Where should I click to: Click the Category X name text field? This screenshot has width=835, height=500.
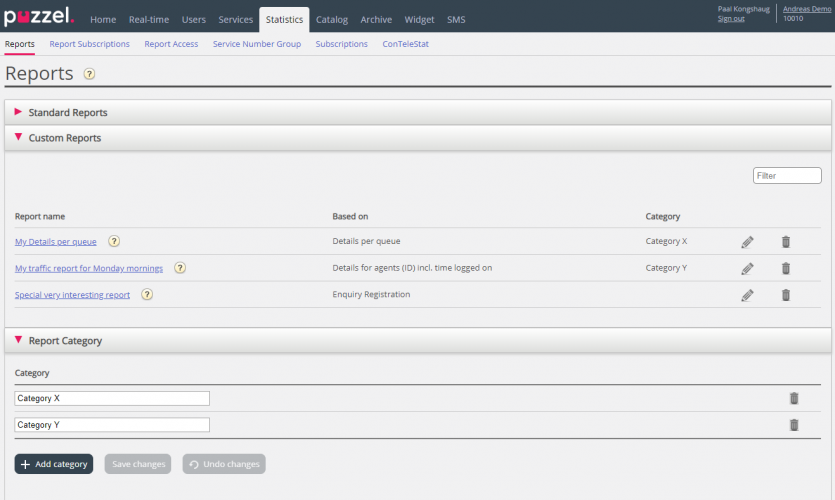pyautogui.click(x=112, y=398)
